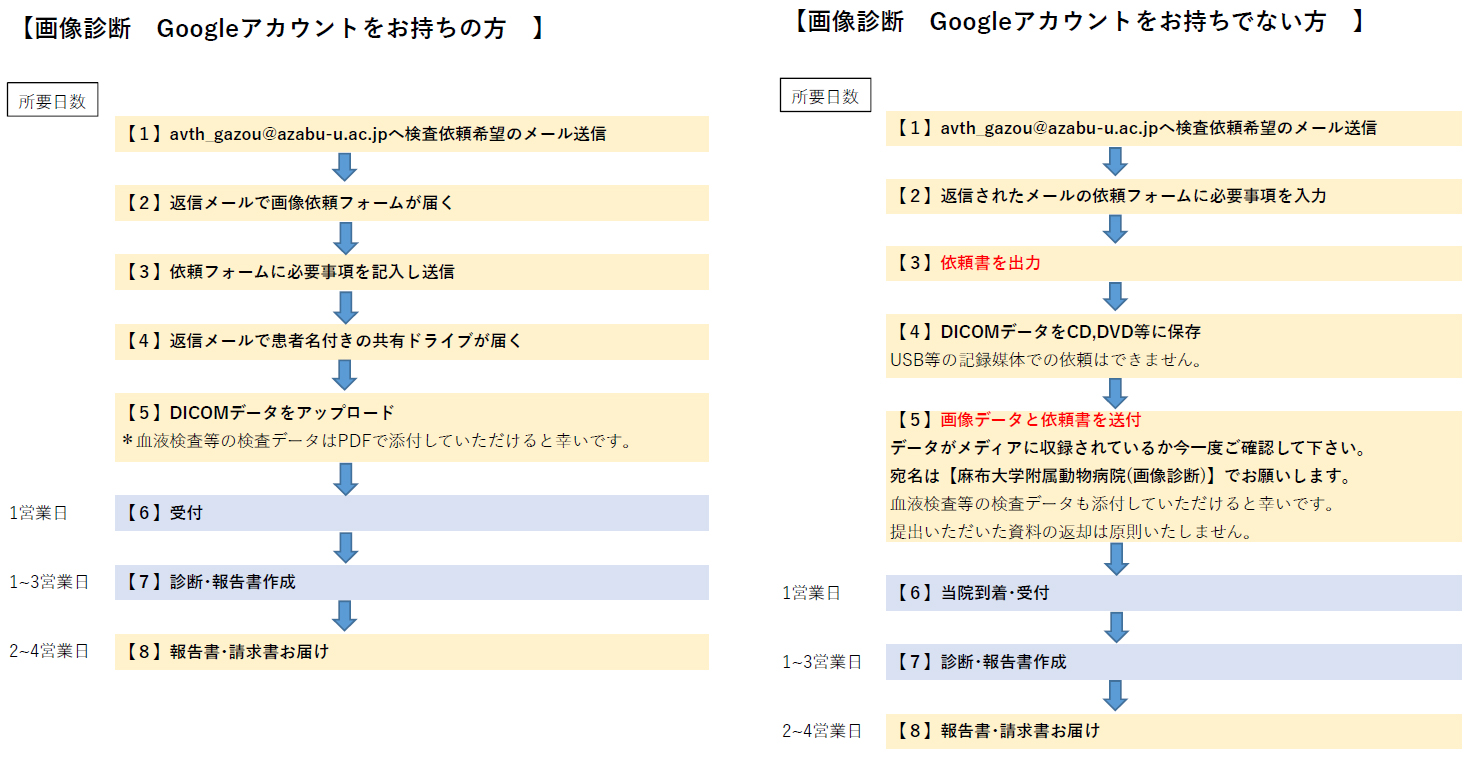
Task: Click left step 4 shared drive step
Action: coord(412,341)
